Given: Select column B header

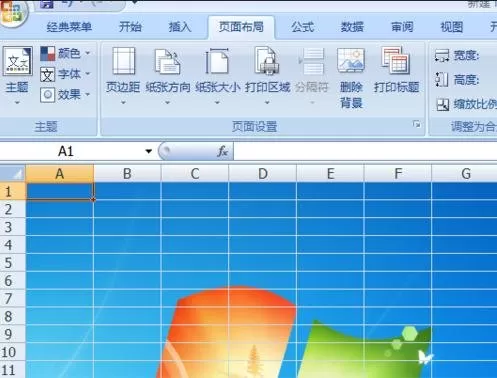Looking at the screenshot, I should coord(127,174).
